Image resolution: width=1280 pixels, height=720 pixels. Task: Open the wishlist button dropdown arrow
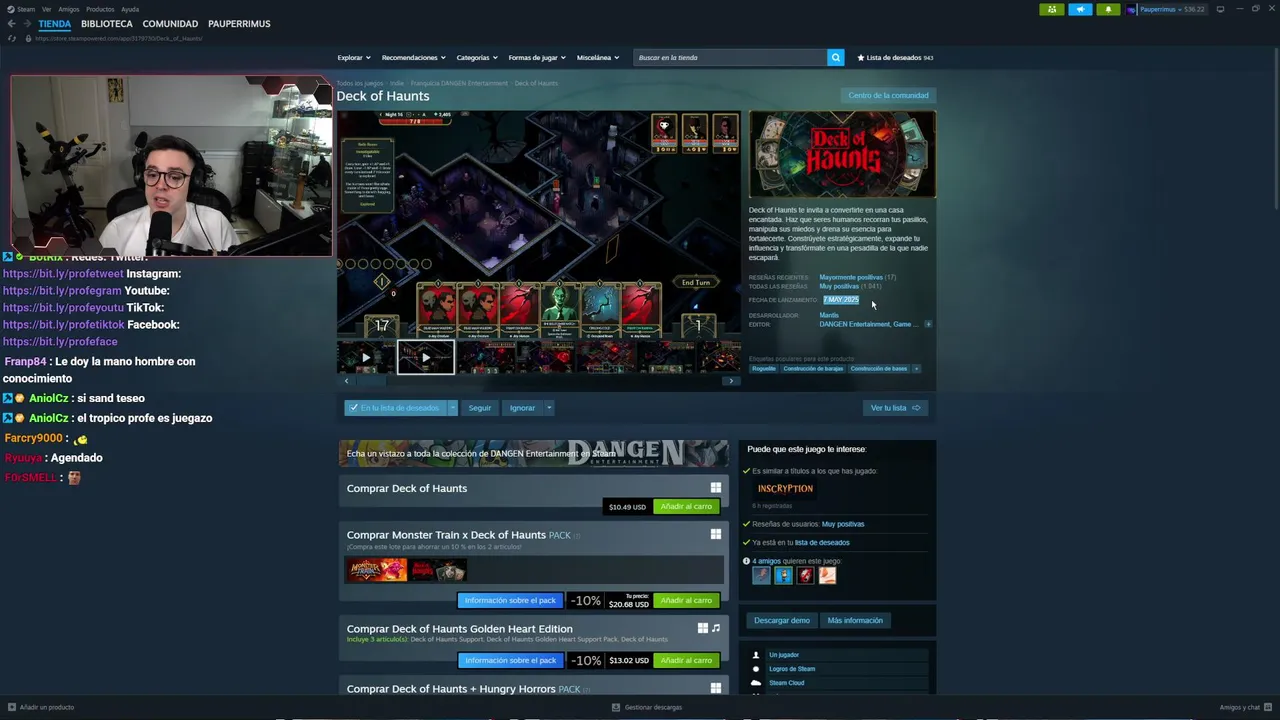[452, 408]
